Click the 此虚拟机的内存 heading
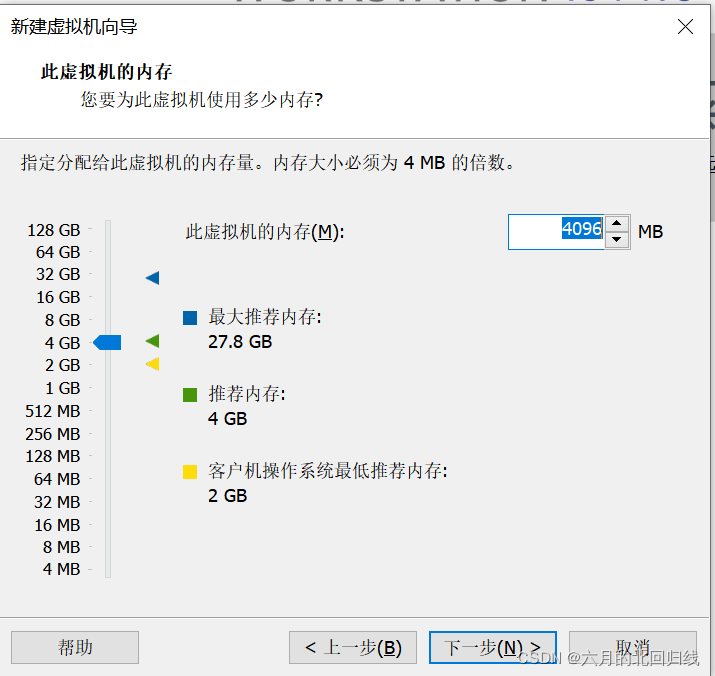The image size is (715, 676). (x=106, y=72)
